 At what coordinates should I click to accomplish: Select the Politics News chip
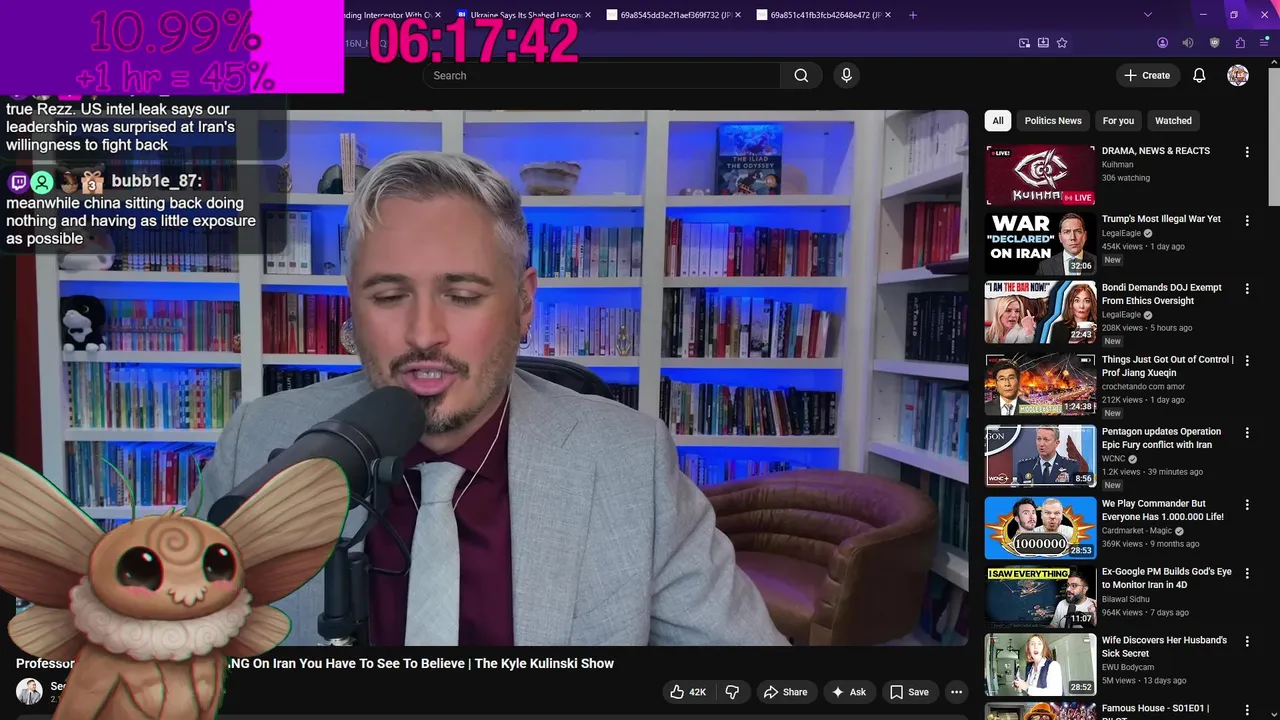coord(1053,120)
